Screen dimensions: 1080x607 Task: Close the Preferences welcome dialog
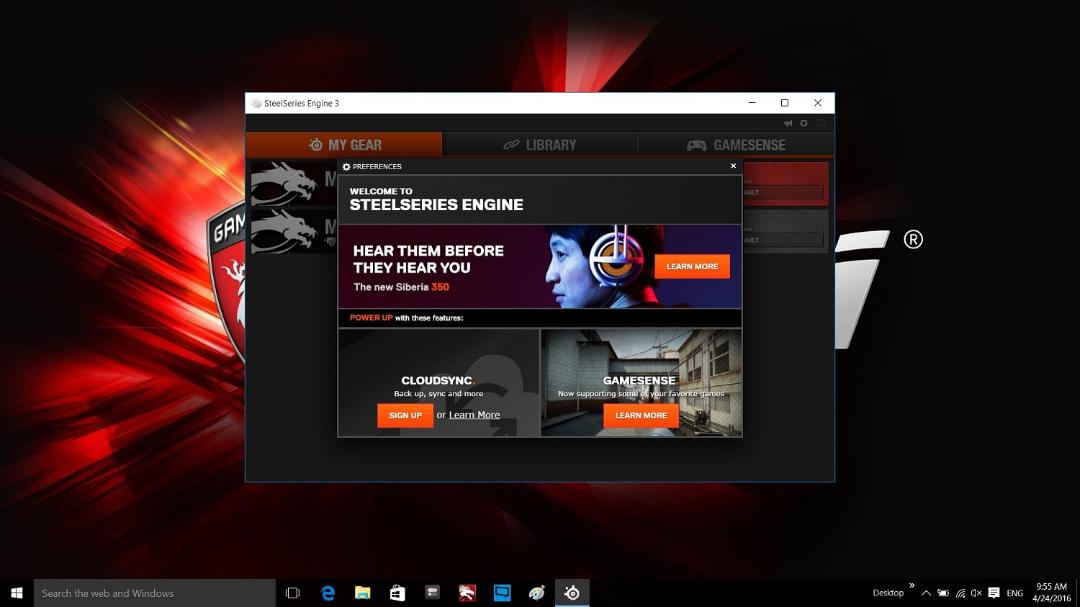click(x=733, y=166)
